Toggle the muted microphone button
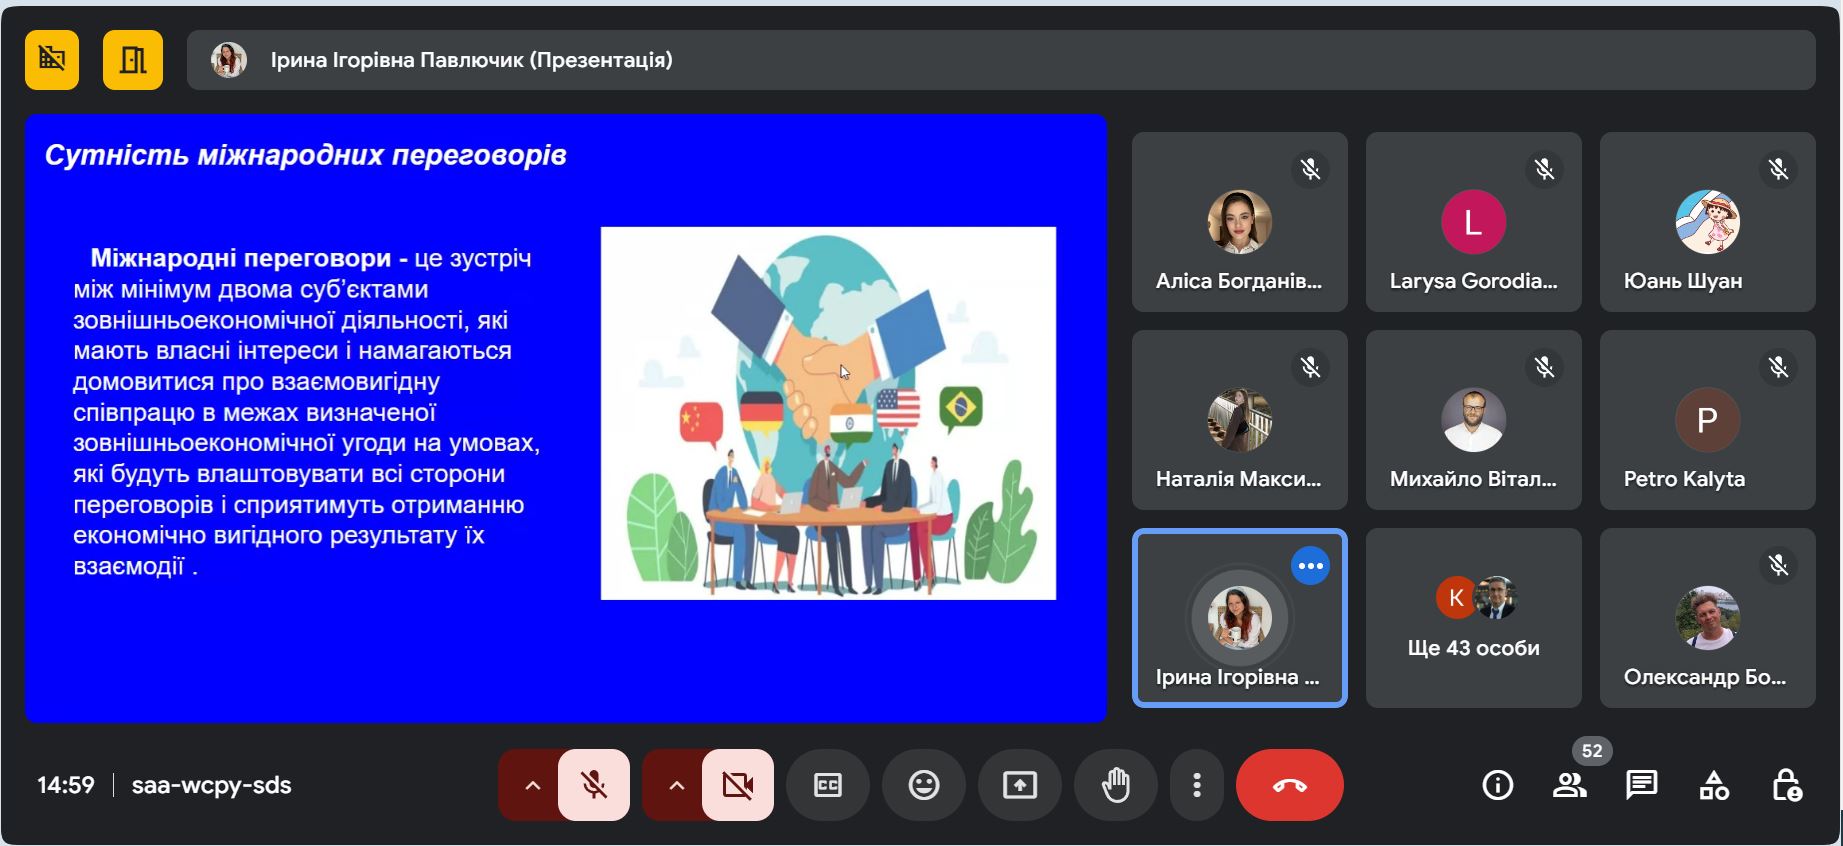Image resolution: width=1843 pixels, height=846 pixels. (x=594, y=785)
